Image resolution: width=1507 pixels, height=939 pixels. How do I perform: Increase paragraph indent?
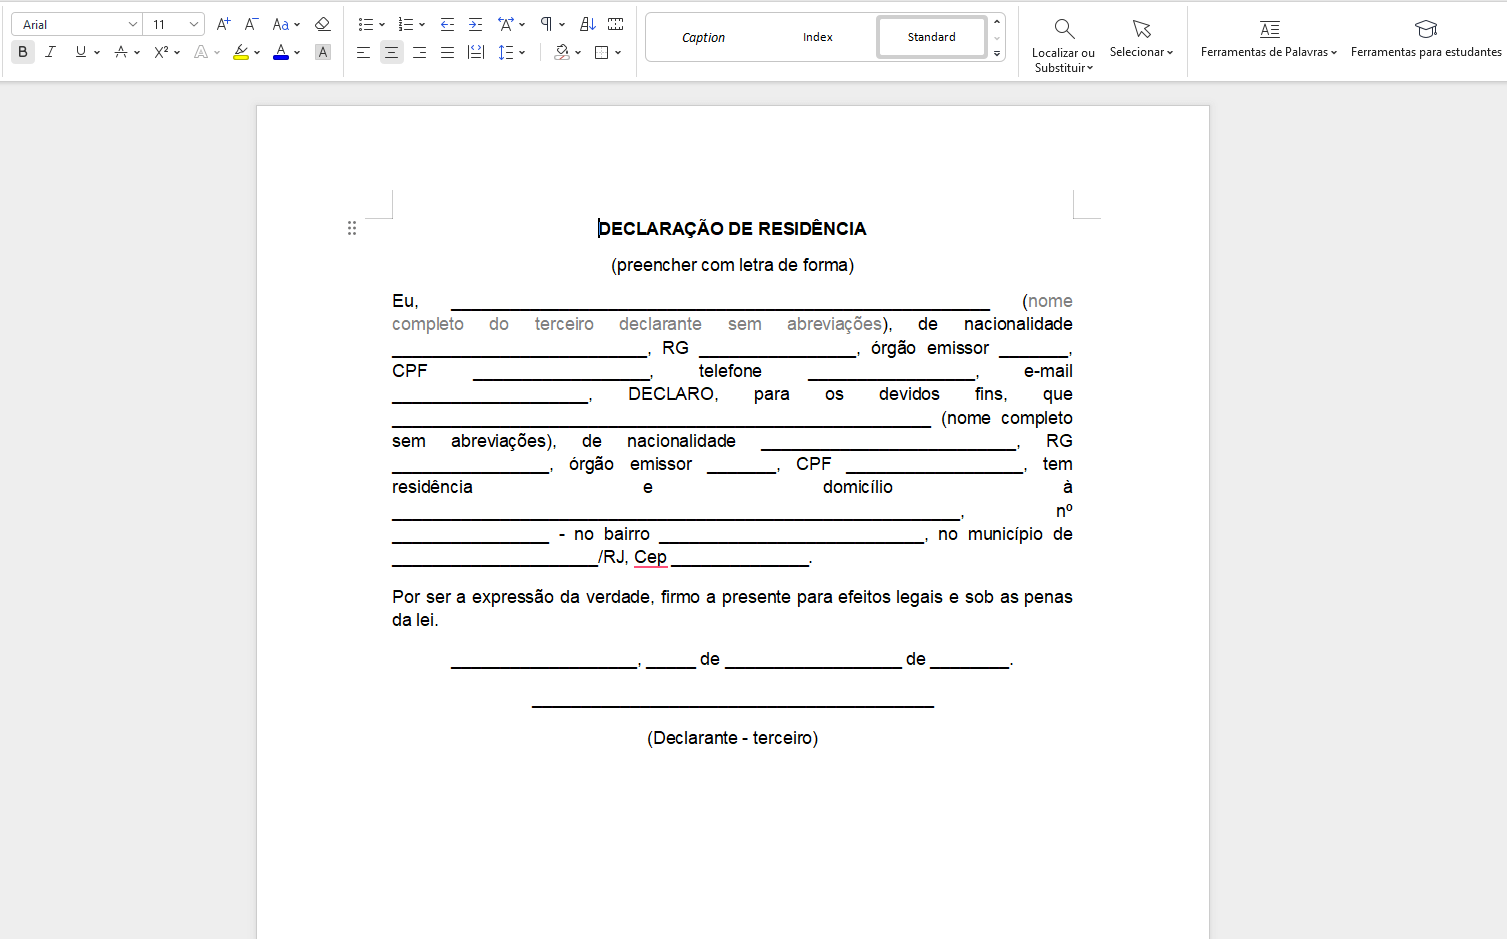[x=475, y=24]
